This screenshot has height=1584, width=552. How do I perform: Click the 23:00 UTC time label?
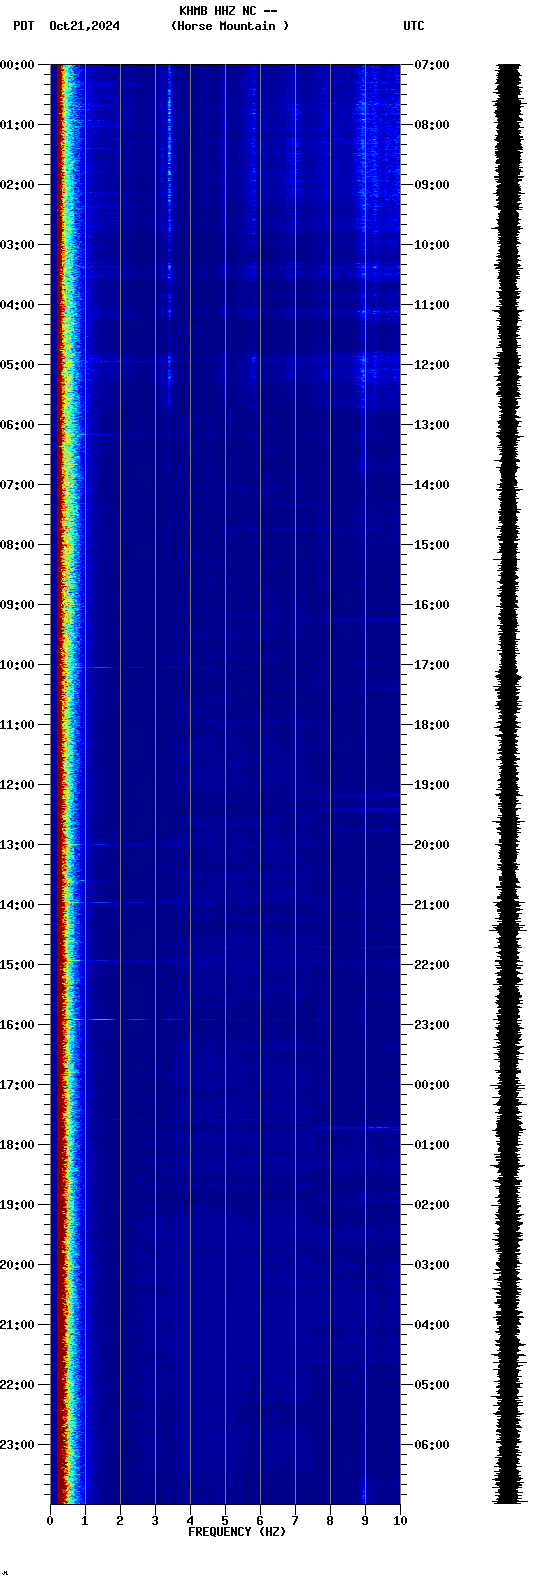pyautogui.click(x=432, y=1025)
